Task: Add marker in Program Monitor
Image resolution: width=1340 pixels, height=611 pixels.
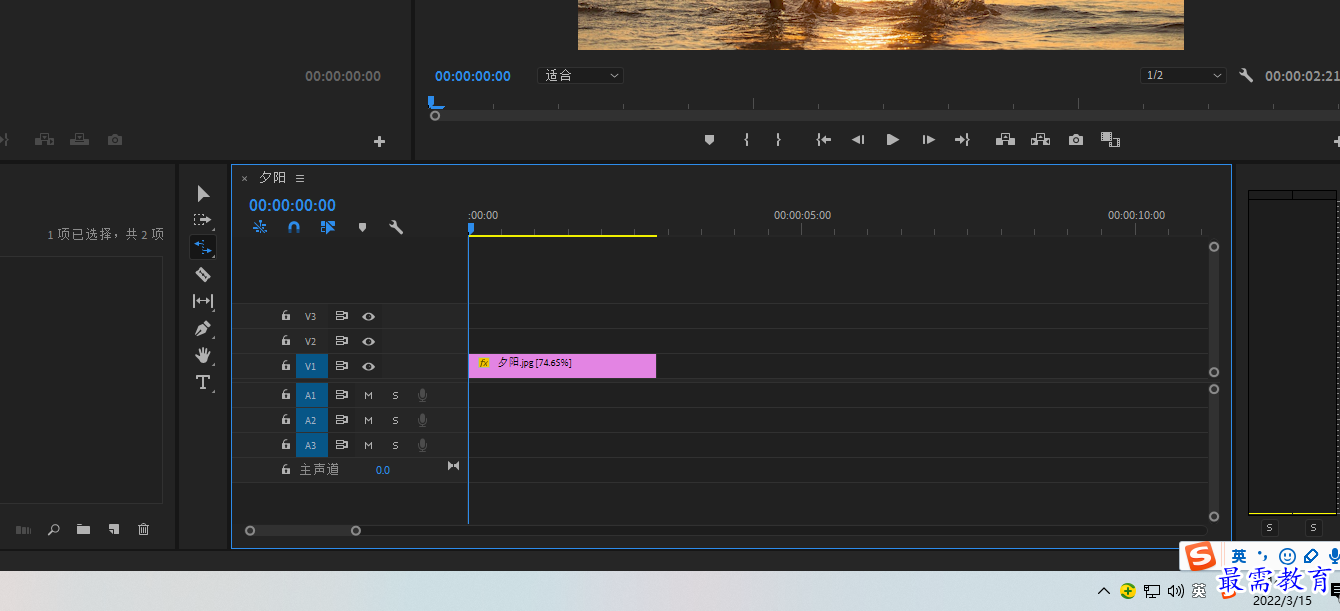Action: pos(709,140)
